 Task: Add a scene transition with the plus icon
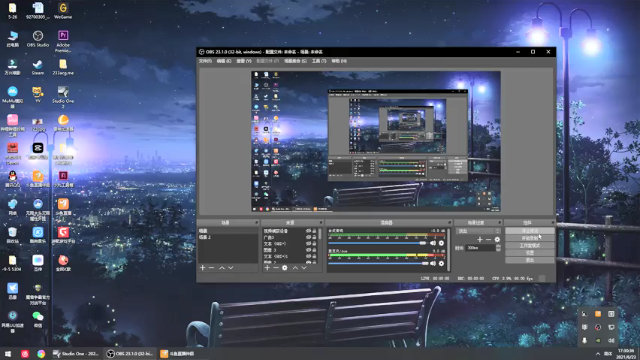pyautogui.click(x=480, y=240)
